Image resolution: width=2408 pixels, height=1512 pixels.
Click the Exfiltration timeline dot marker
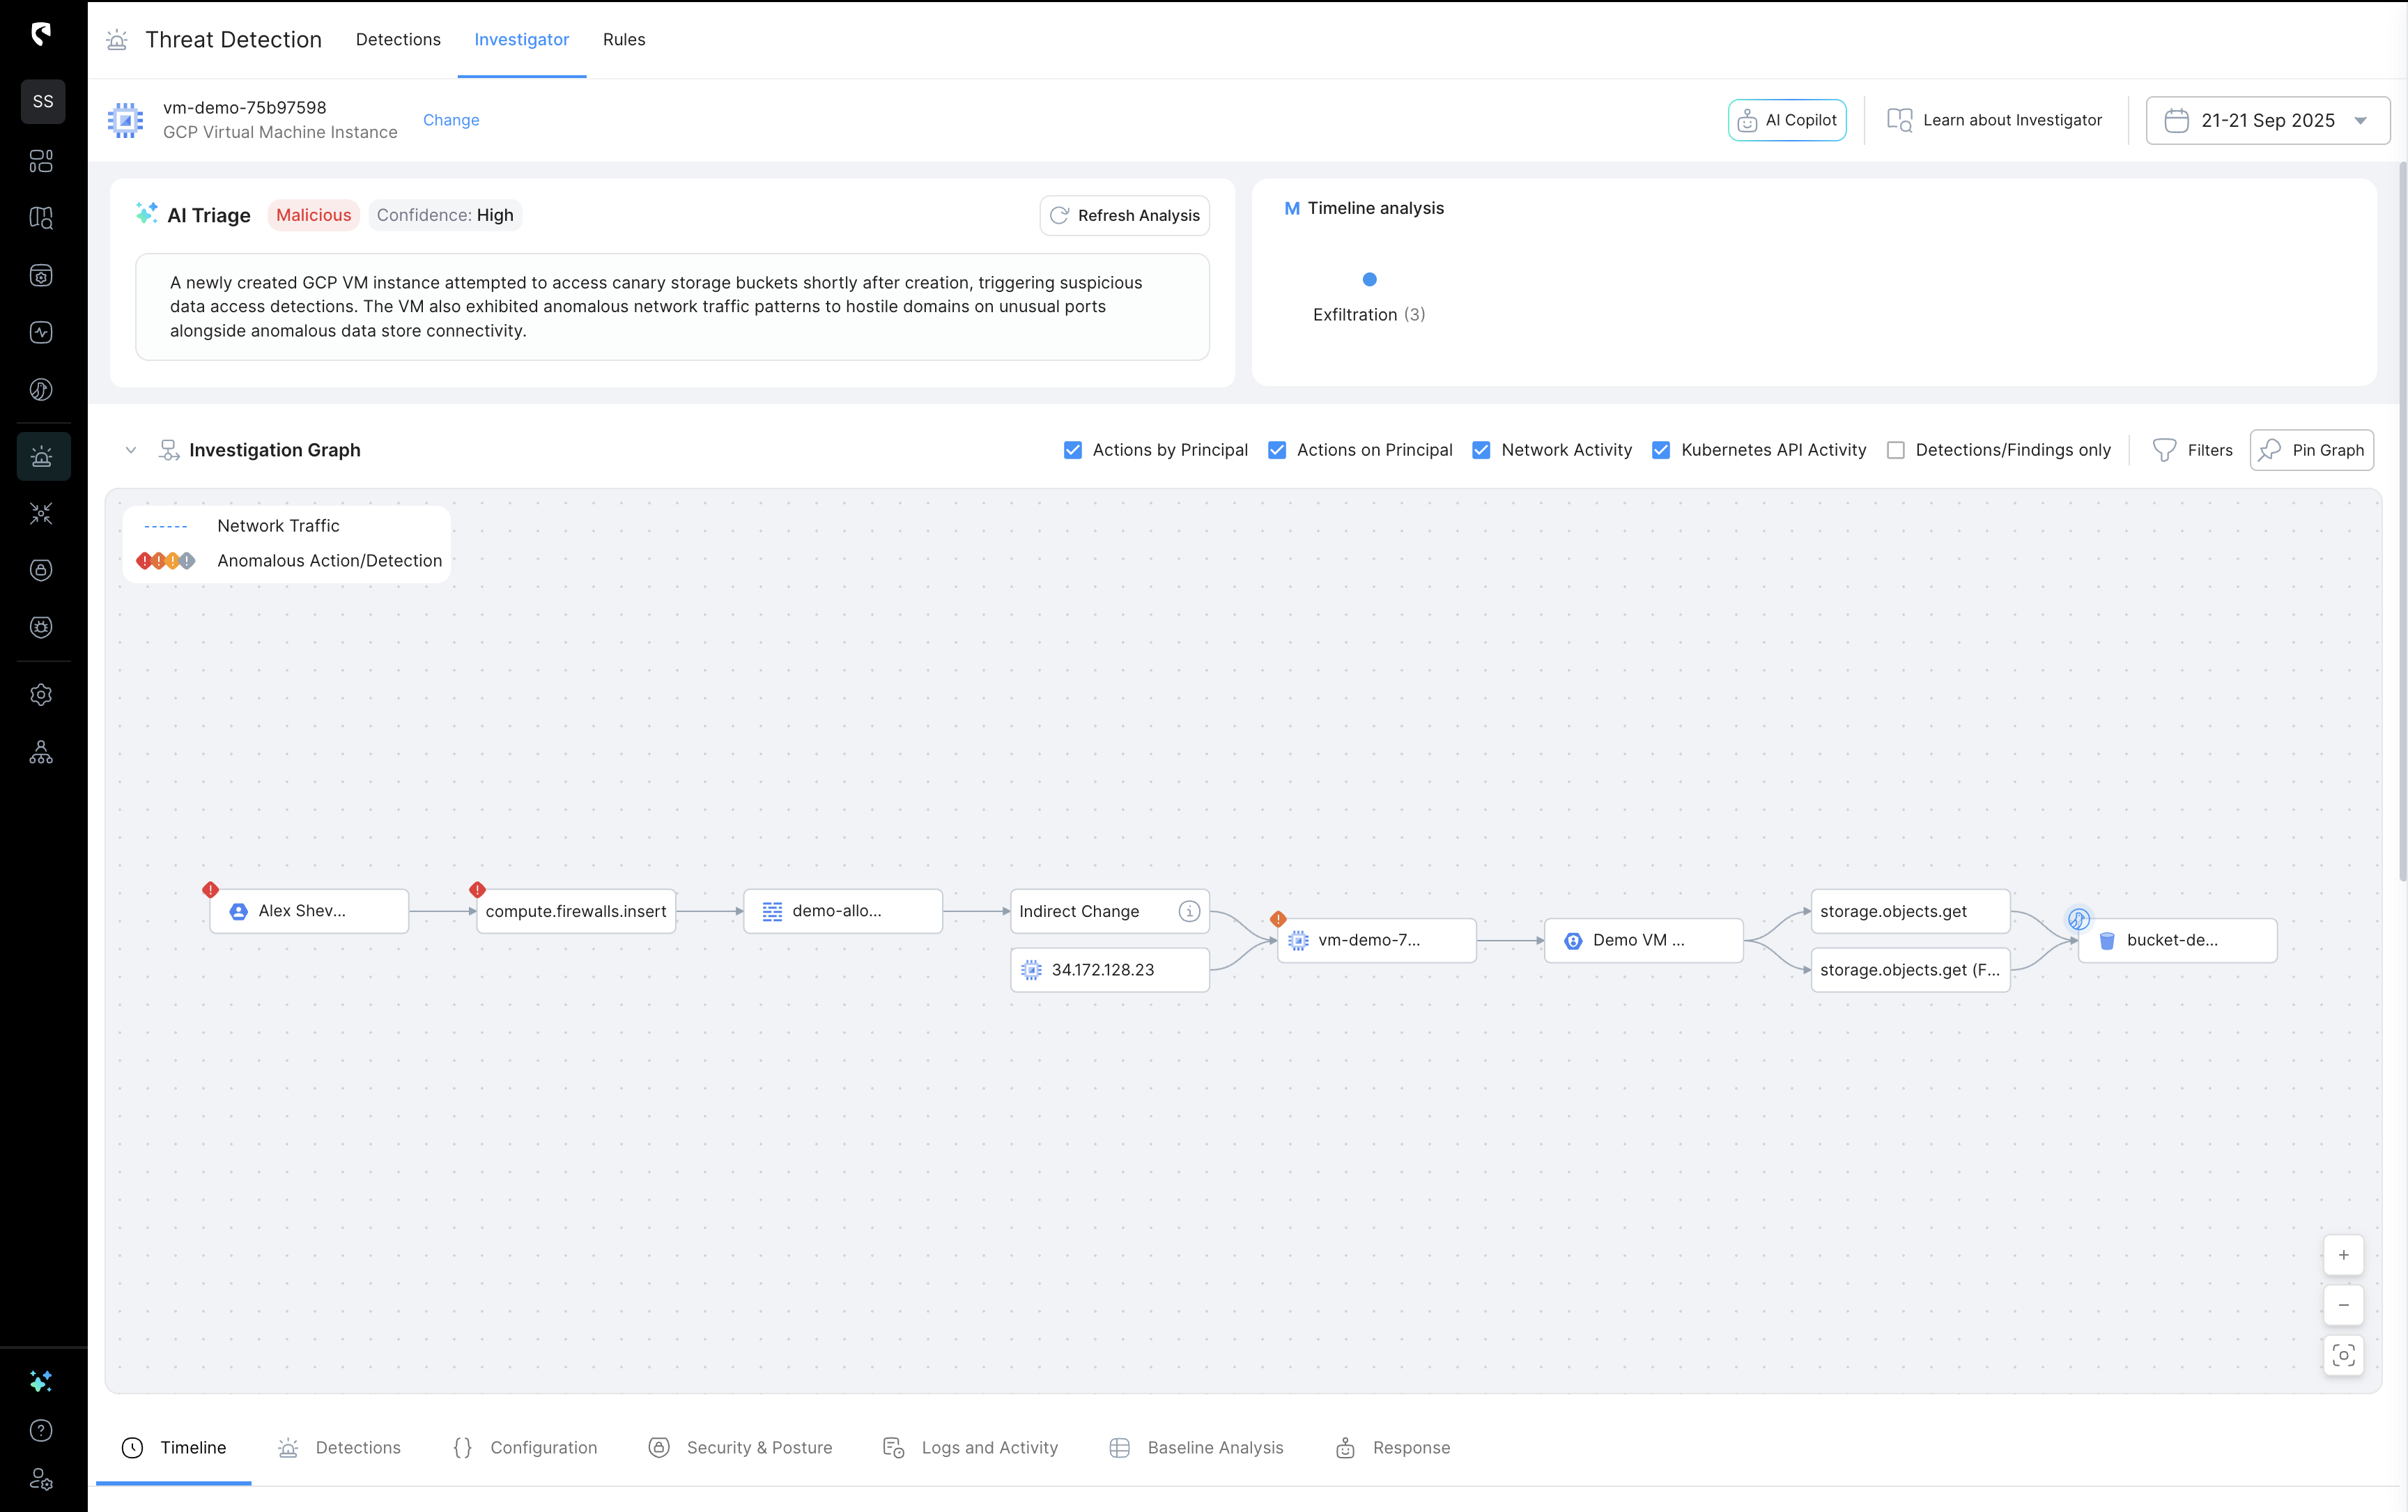click(x=1369, y=279)
